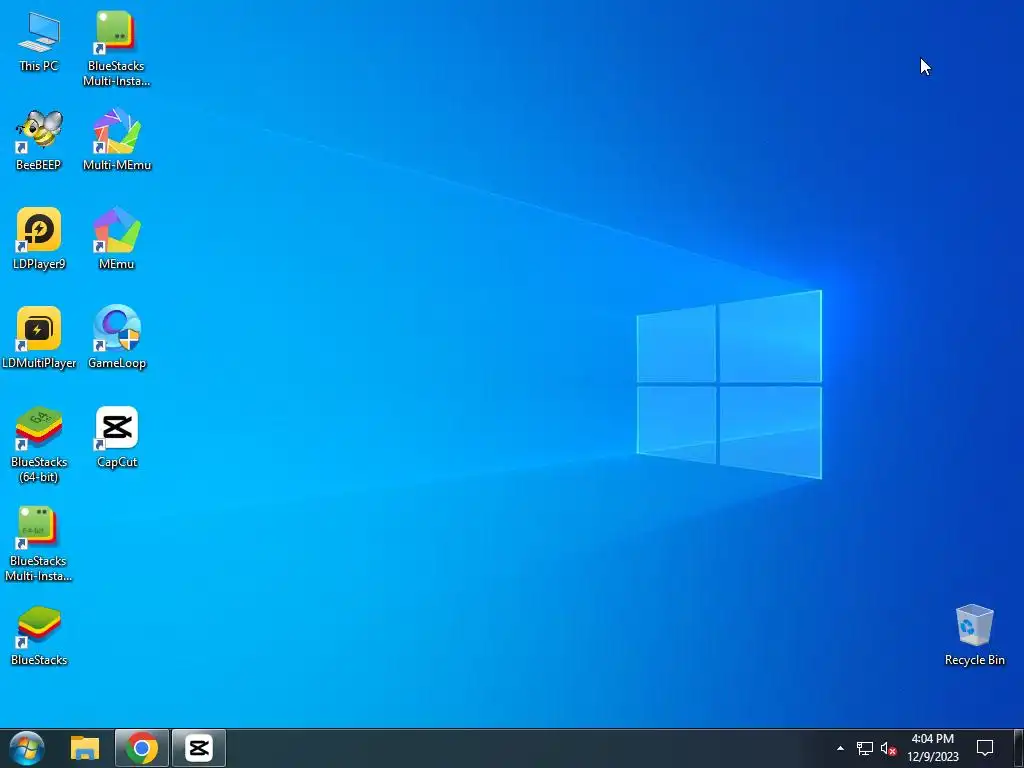Select the BeeBEEP desktop shortcut

[39, 140]
